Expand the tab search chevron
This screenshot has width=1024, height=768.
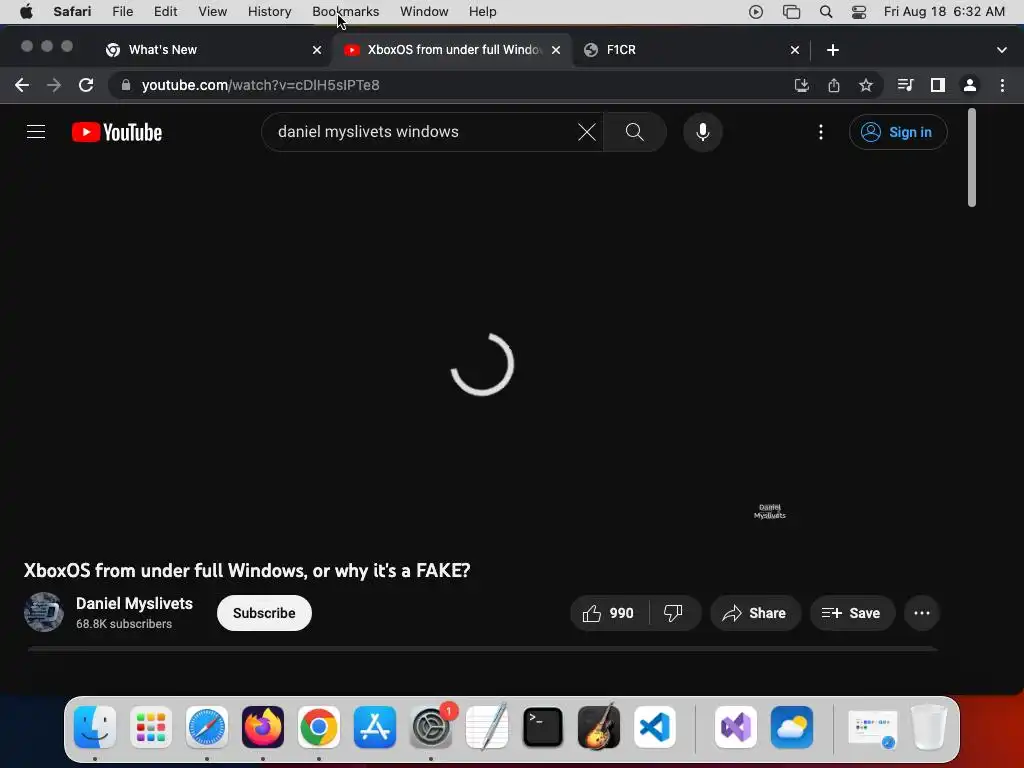point(1002,50)
